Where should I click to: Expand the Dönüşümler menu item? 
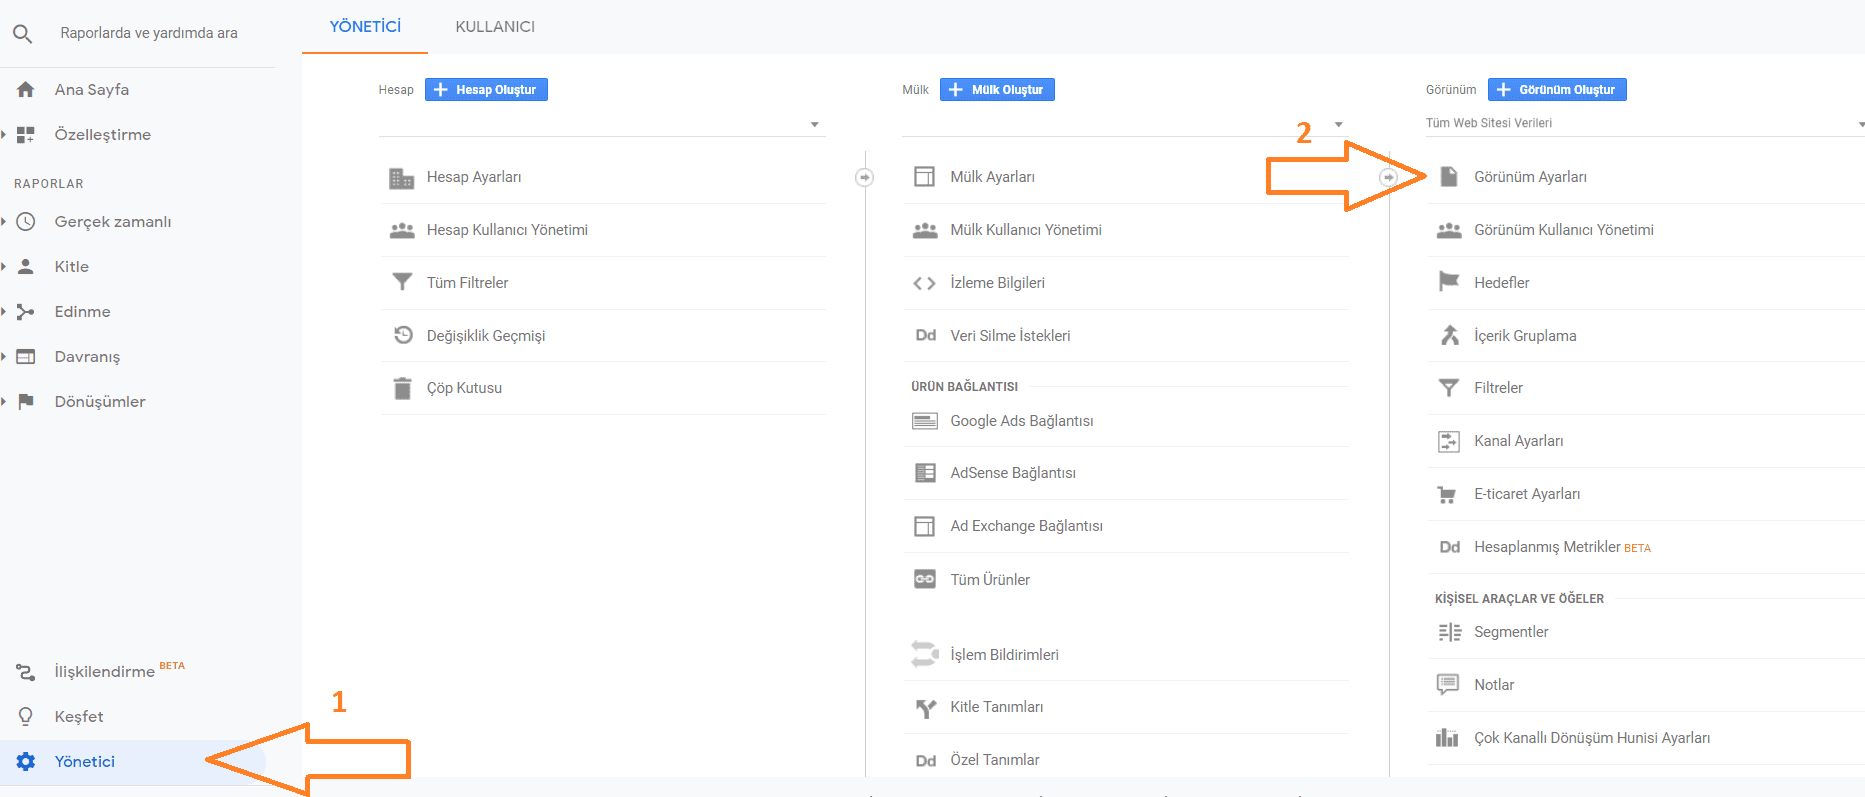pyautogui.click(x=99, y=402)
